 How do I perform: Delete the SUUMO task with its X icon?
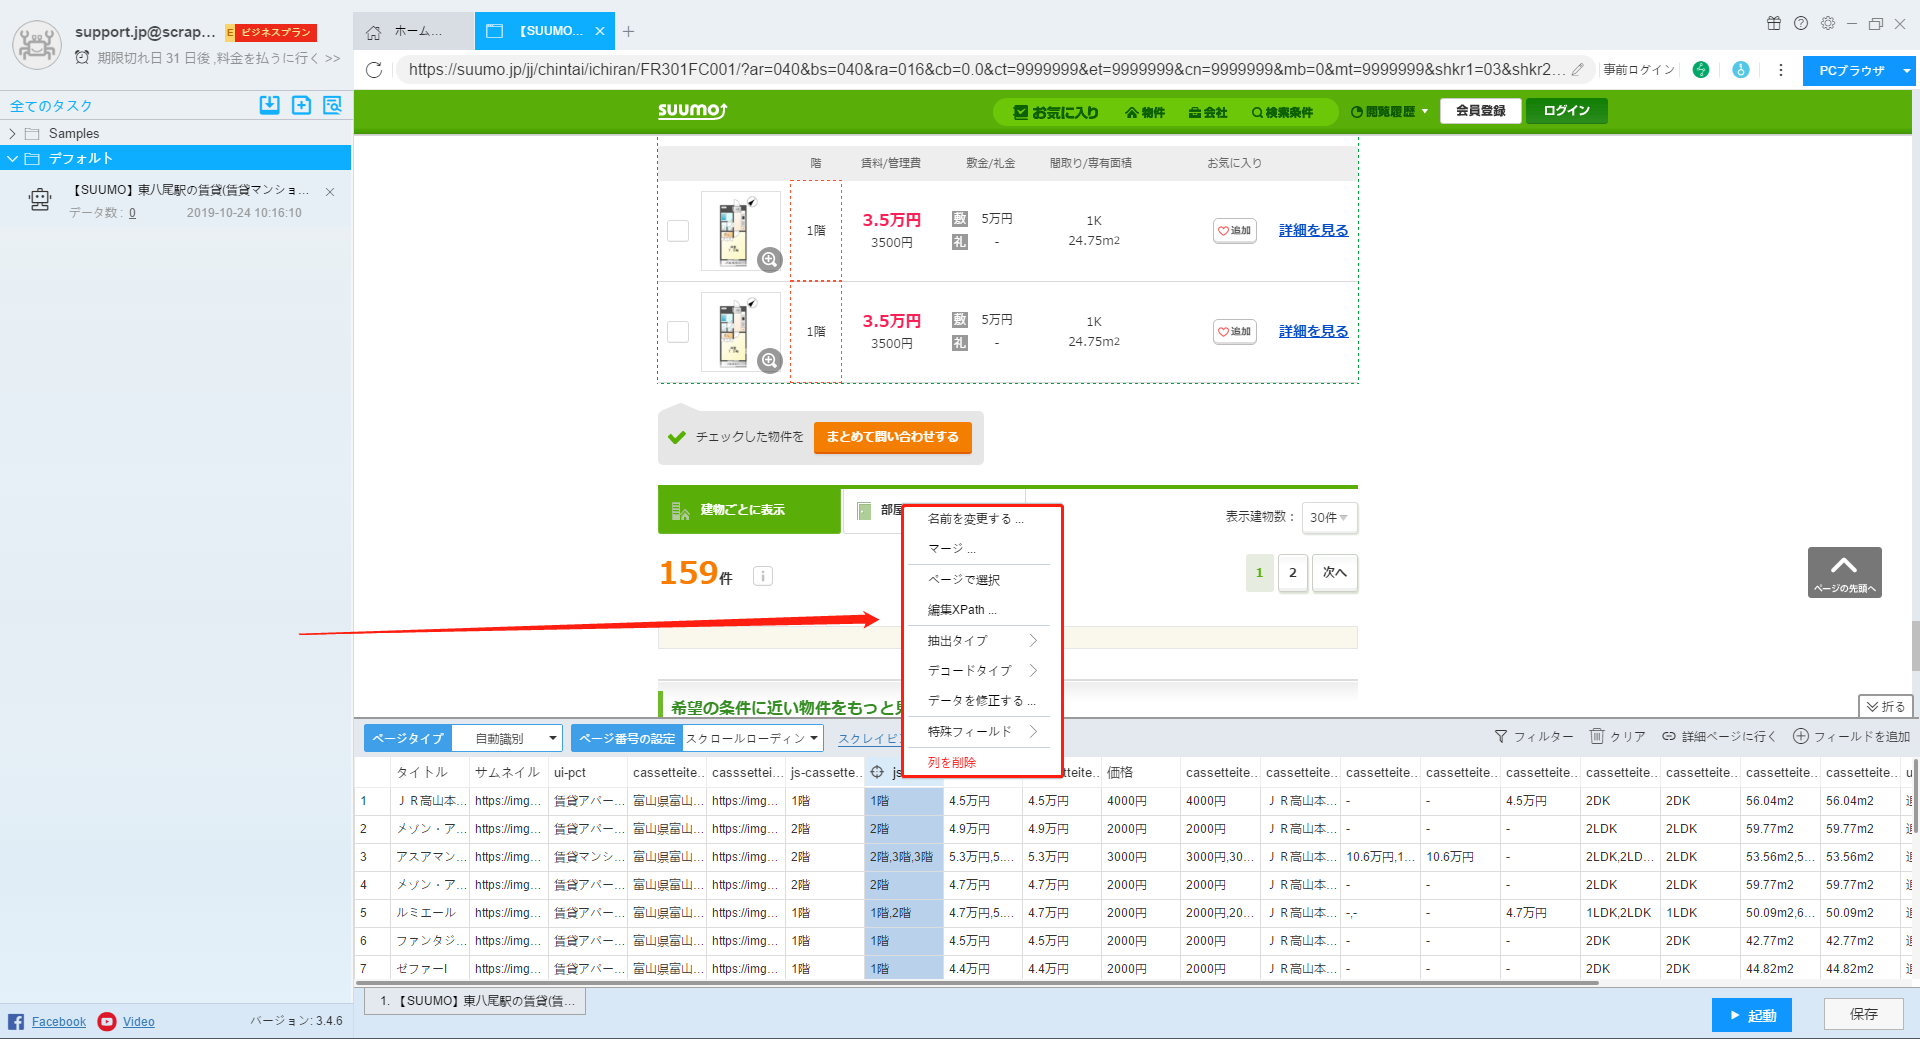click(330, 191)
